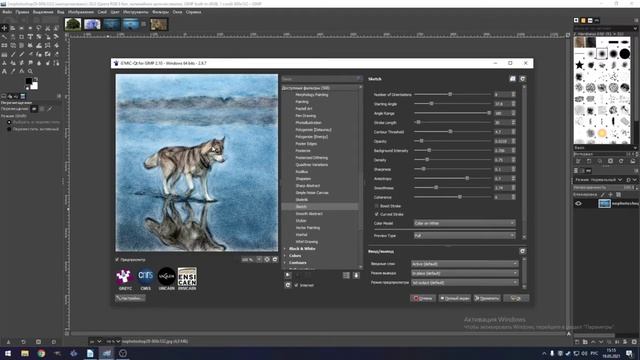Viewport: 640px width, 360px height.
Task: Select the star-shaped brush in Brushes panel
Action: click(x=579, y=65)
